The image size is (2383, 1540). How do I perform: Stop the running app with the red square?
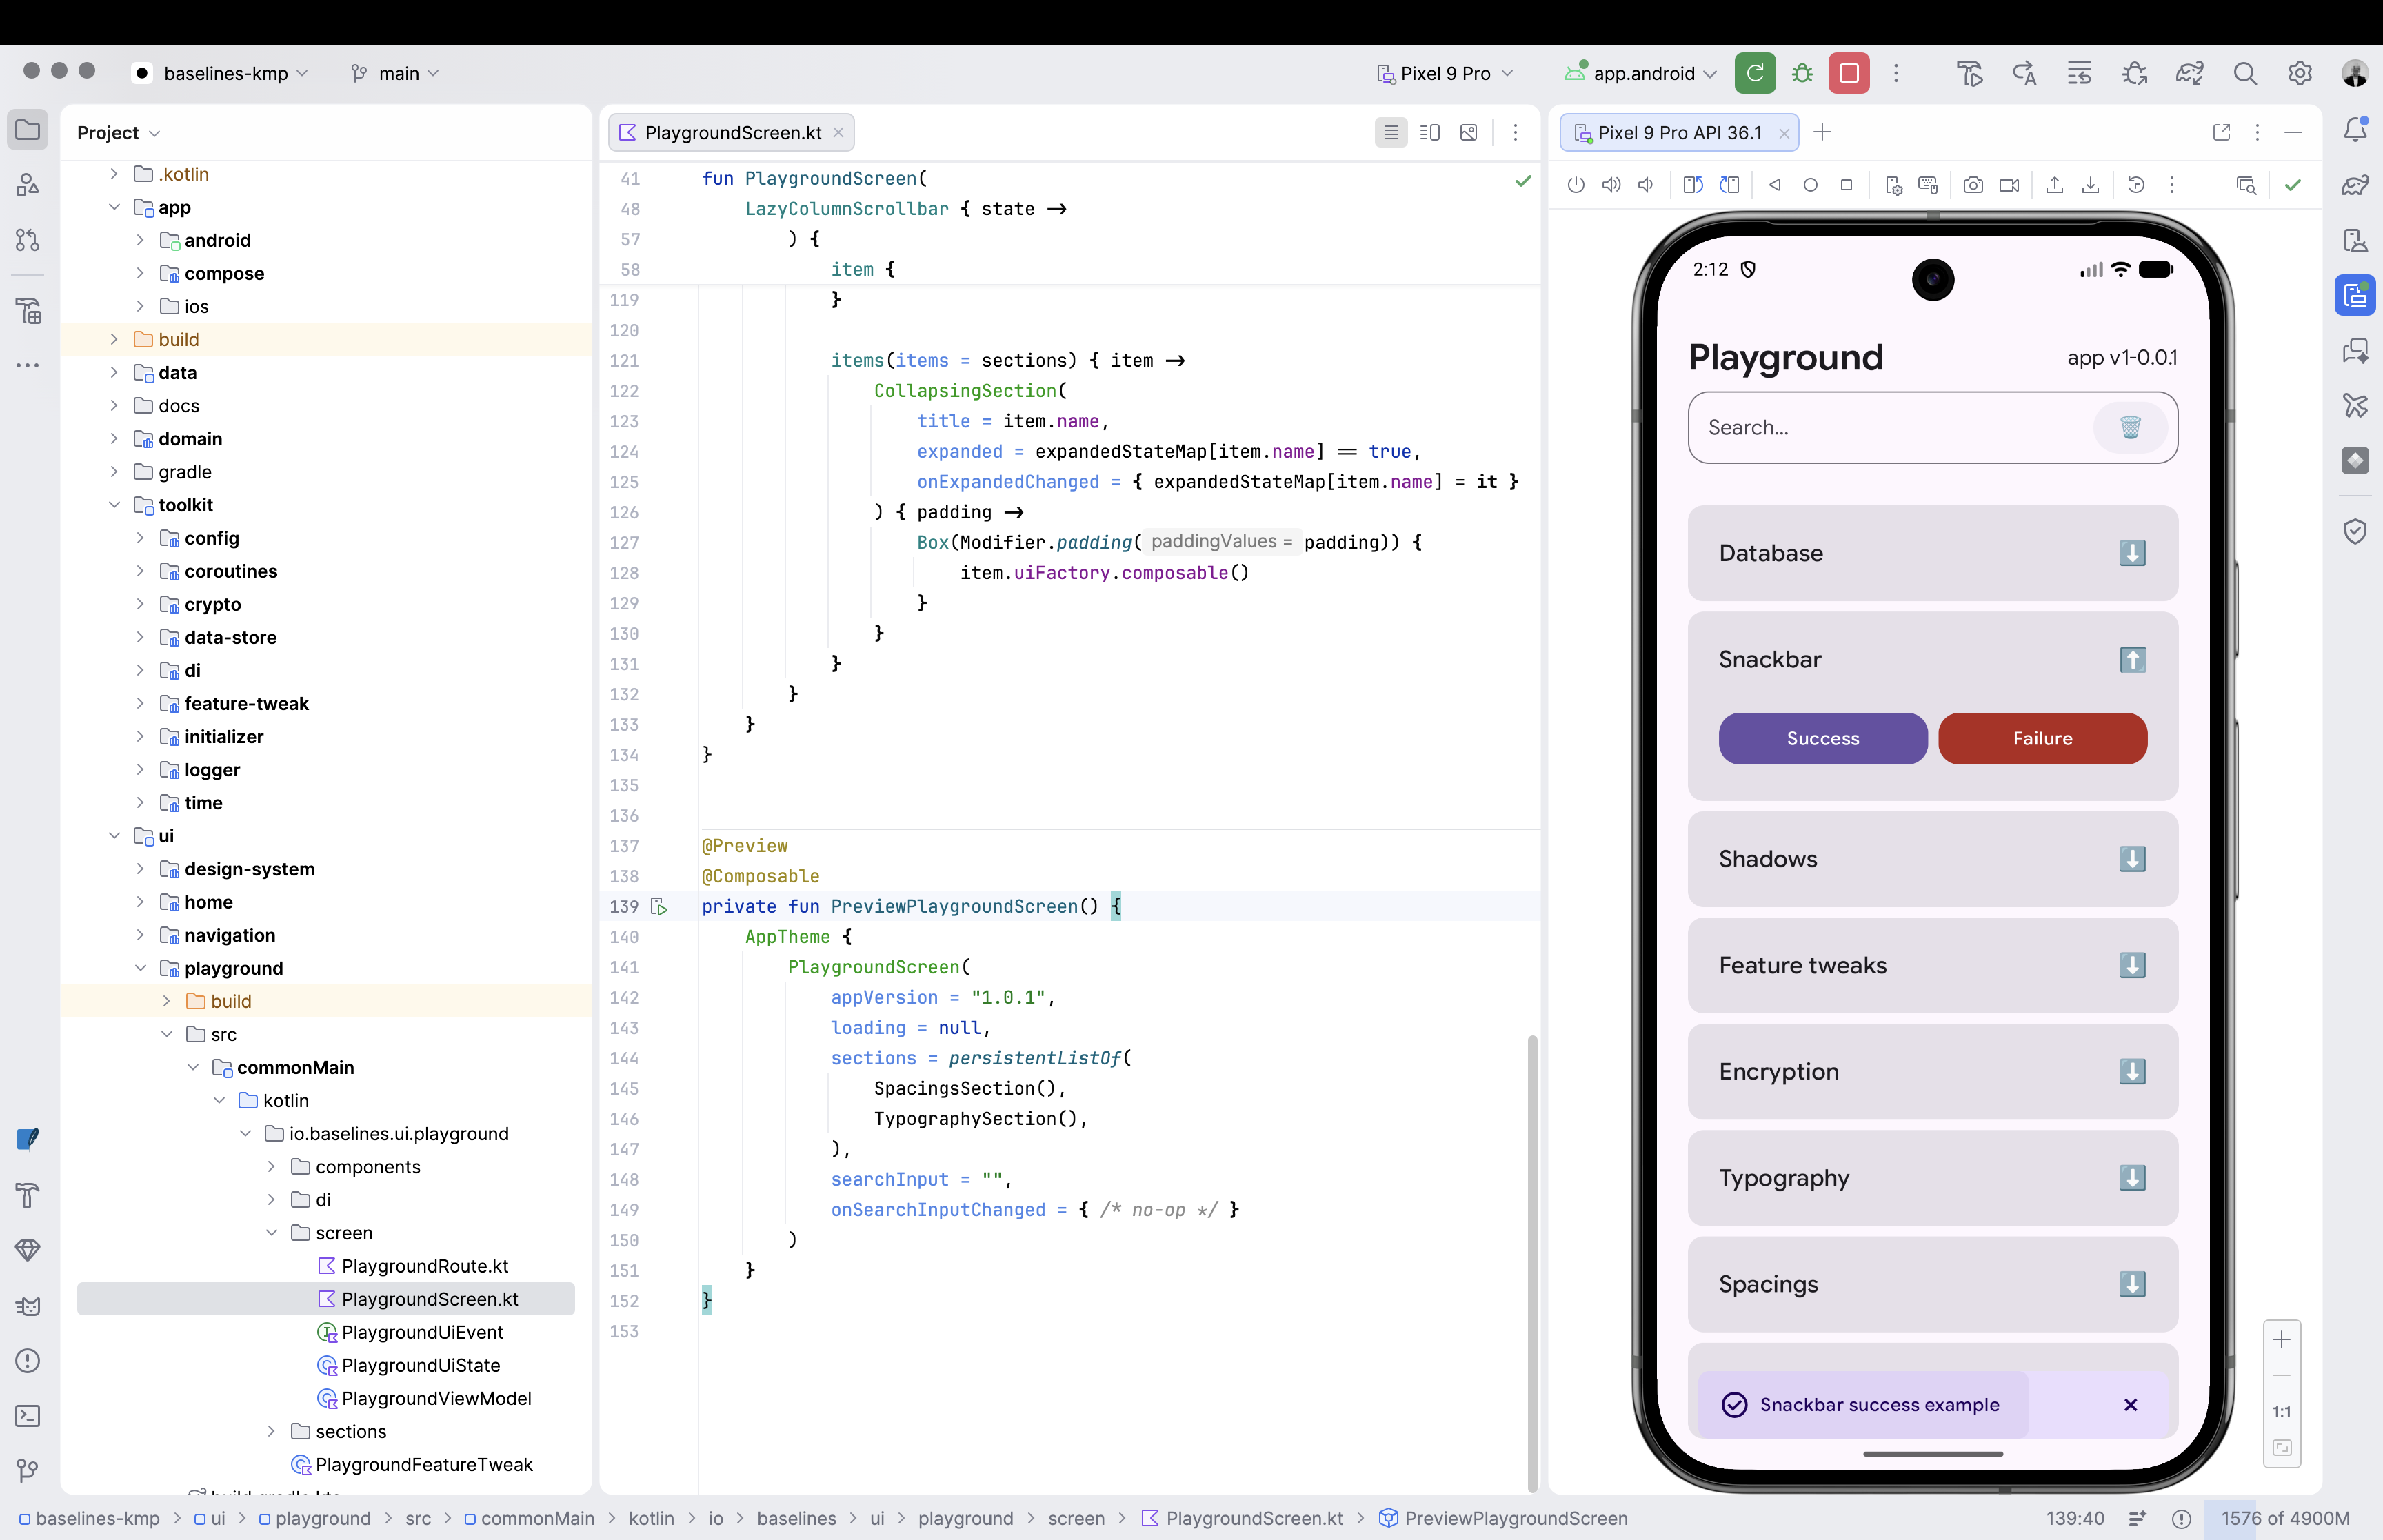point(1848,73)
